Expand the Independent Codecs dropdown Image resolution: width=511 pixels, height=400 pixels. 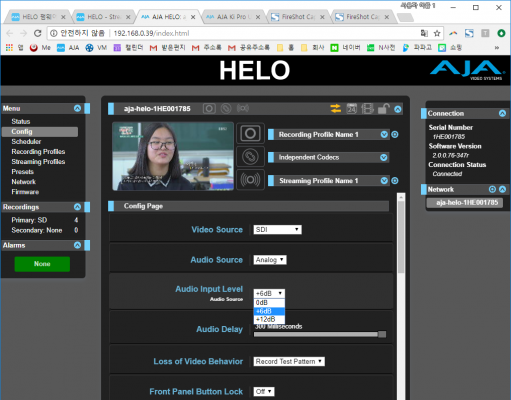click(x=384, y=157)
